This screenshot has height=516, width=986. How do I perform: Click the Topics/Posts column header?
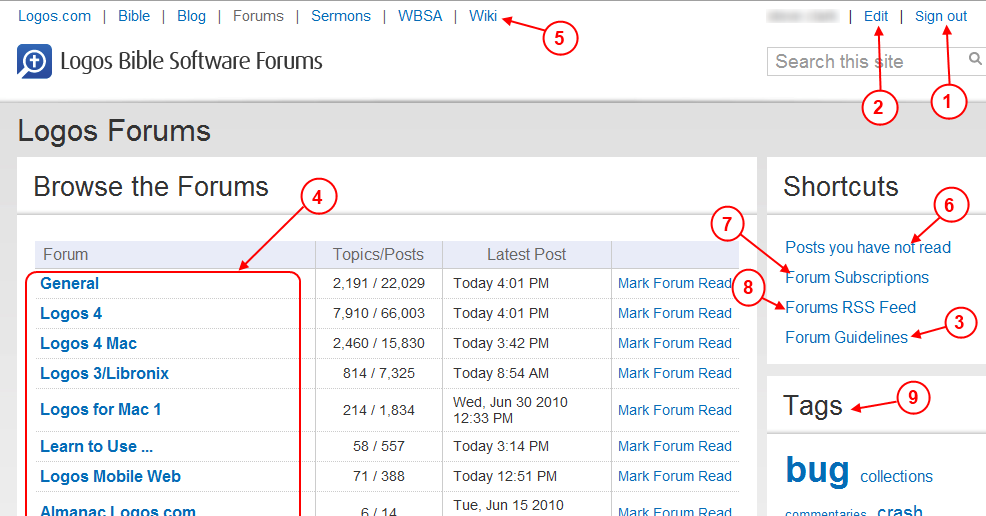tap(378, 255)
